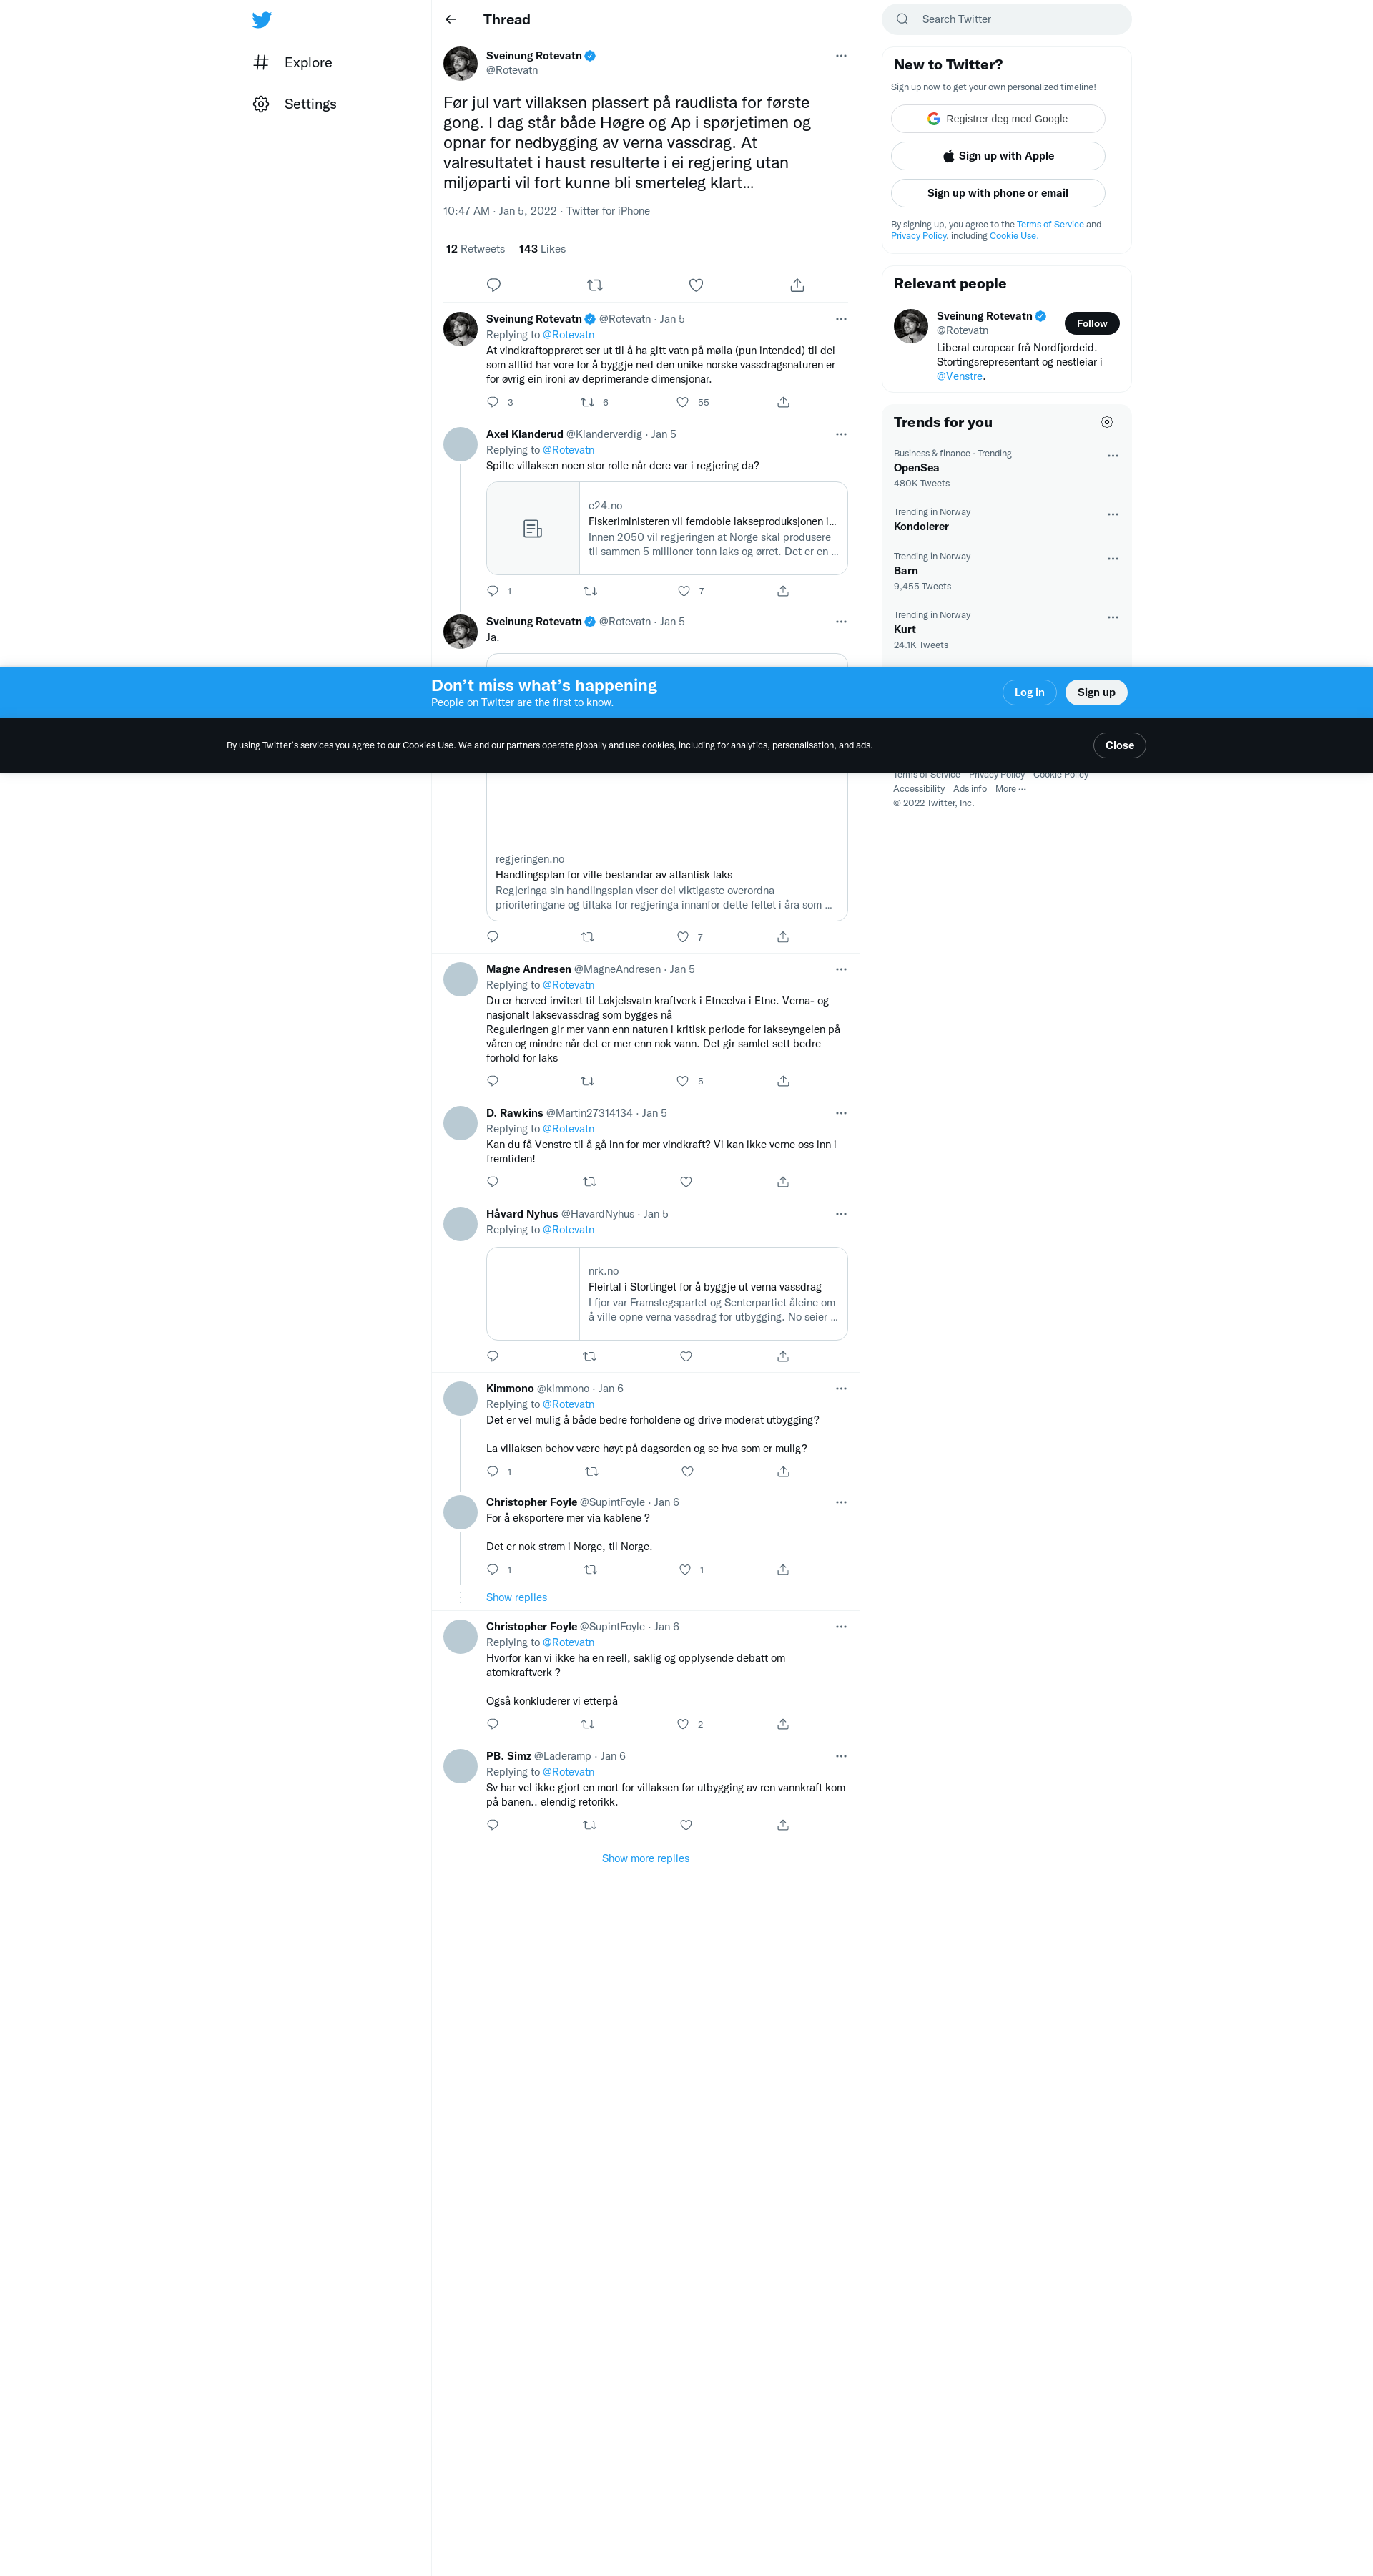1373x2576 pixels.
Task: Reply to the vindkraftopprøret tweet
Action: (x=492, y=402)
